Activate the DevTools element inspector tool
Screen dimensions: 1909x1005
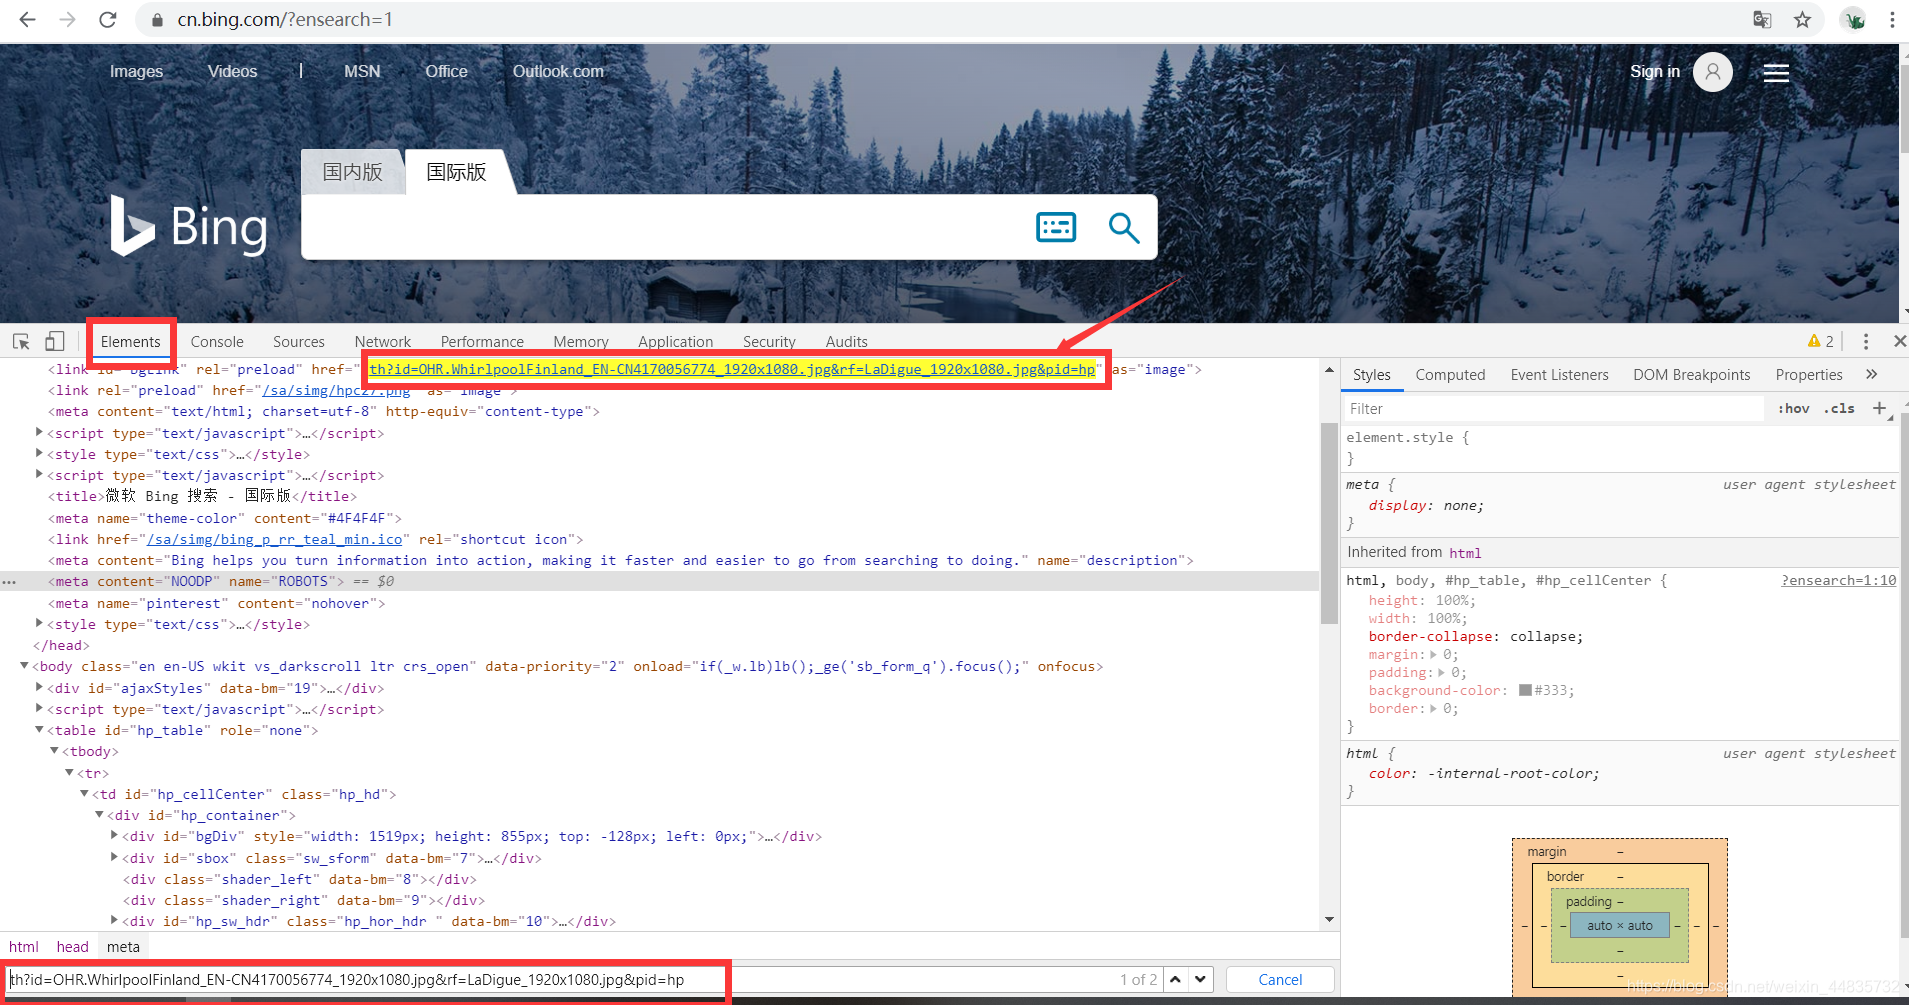click(x=21, y=341)
